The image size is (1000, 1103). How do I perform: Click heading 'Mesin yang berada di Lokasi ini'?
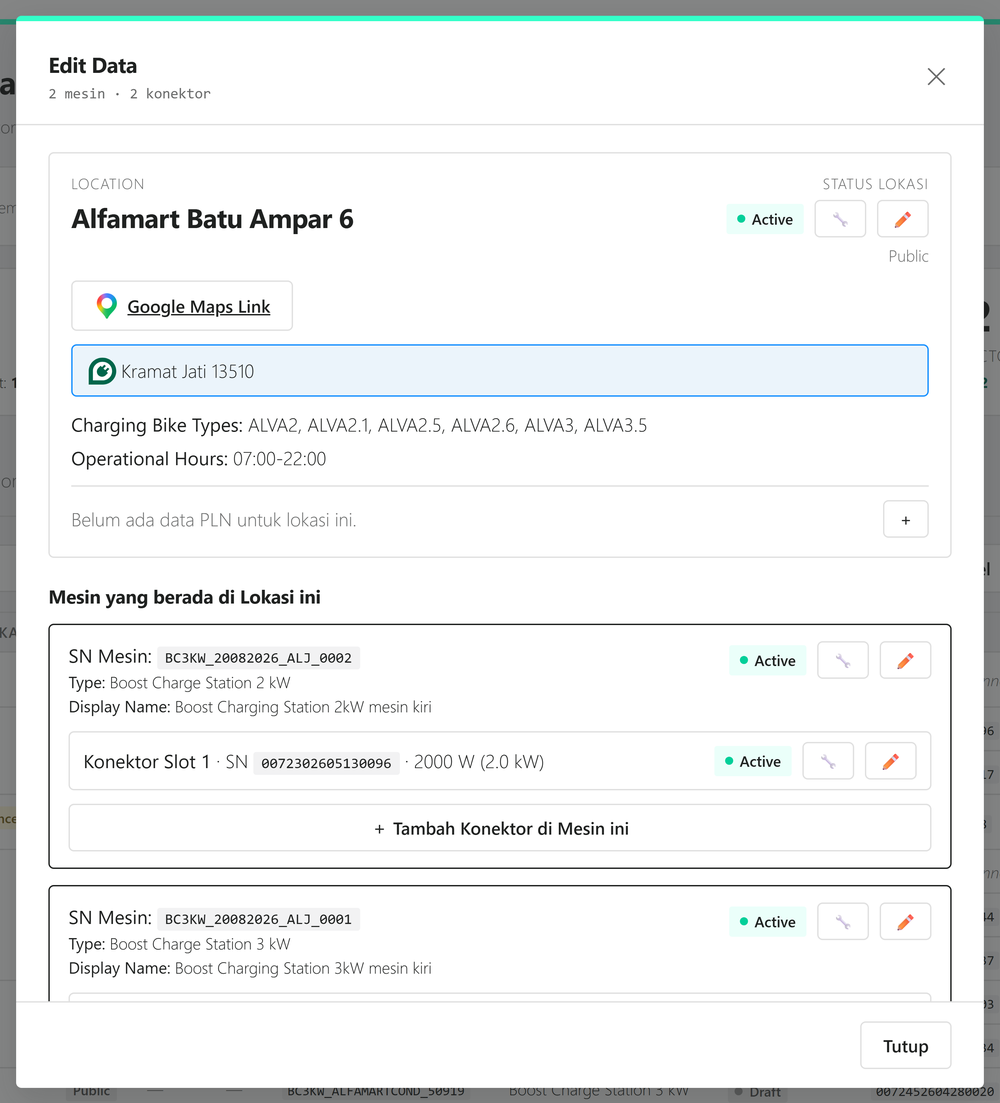184,597
